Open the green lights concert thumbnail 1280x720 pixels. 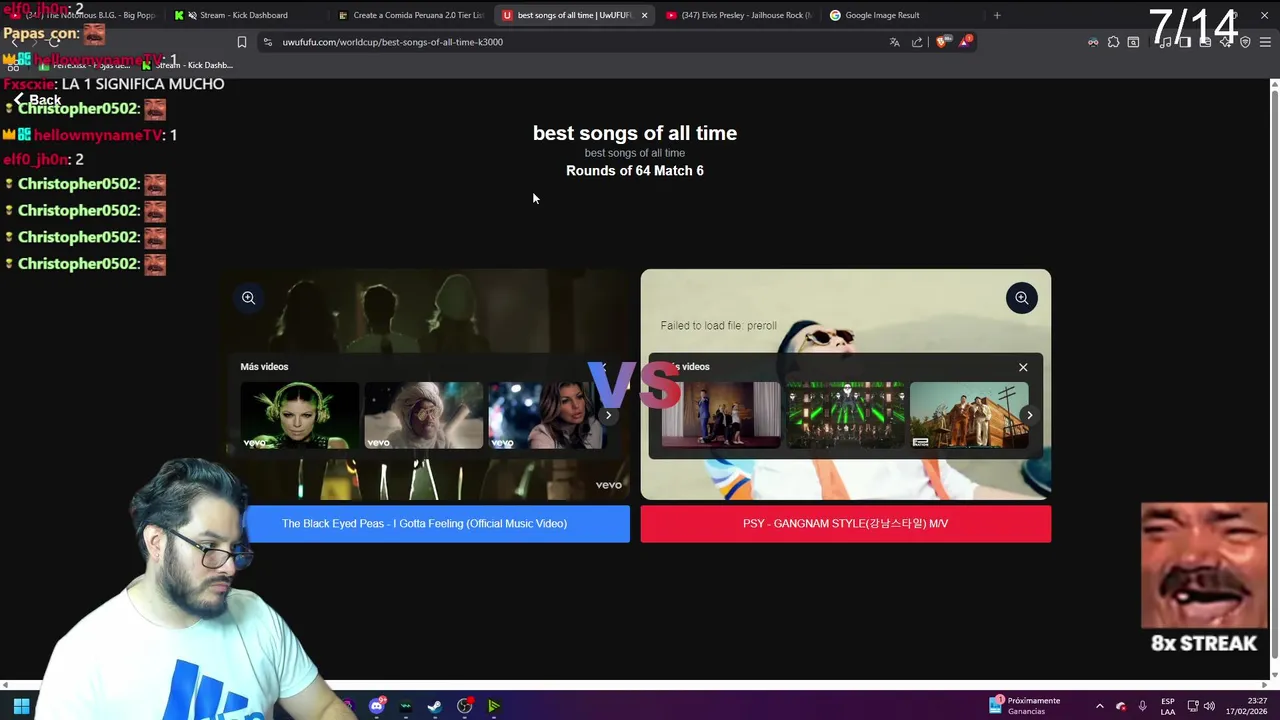845,415
